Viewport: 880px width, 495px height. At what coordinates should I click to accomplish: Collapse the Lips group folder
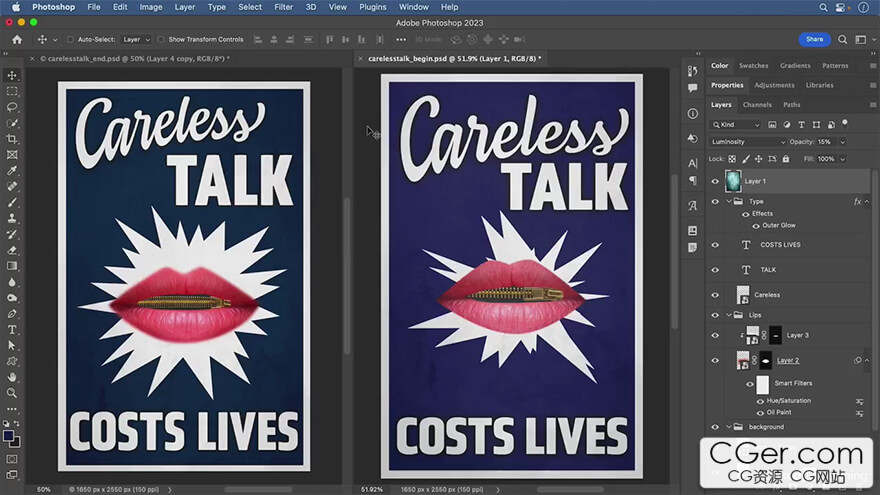729,315
